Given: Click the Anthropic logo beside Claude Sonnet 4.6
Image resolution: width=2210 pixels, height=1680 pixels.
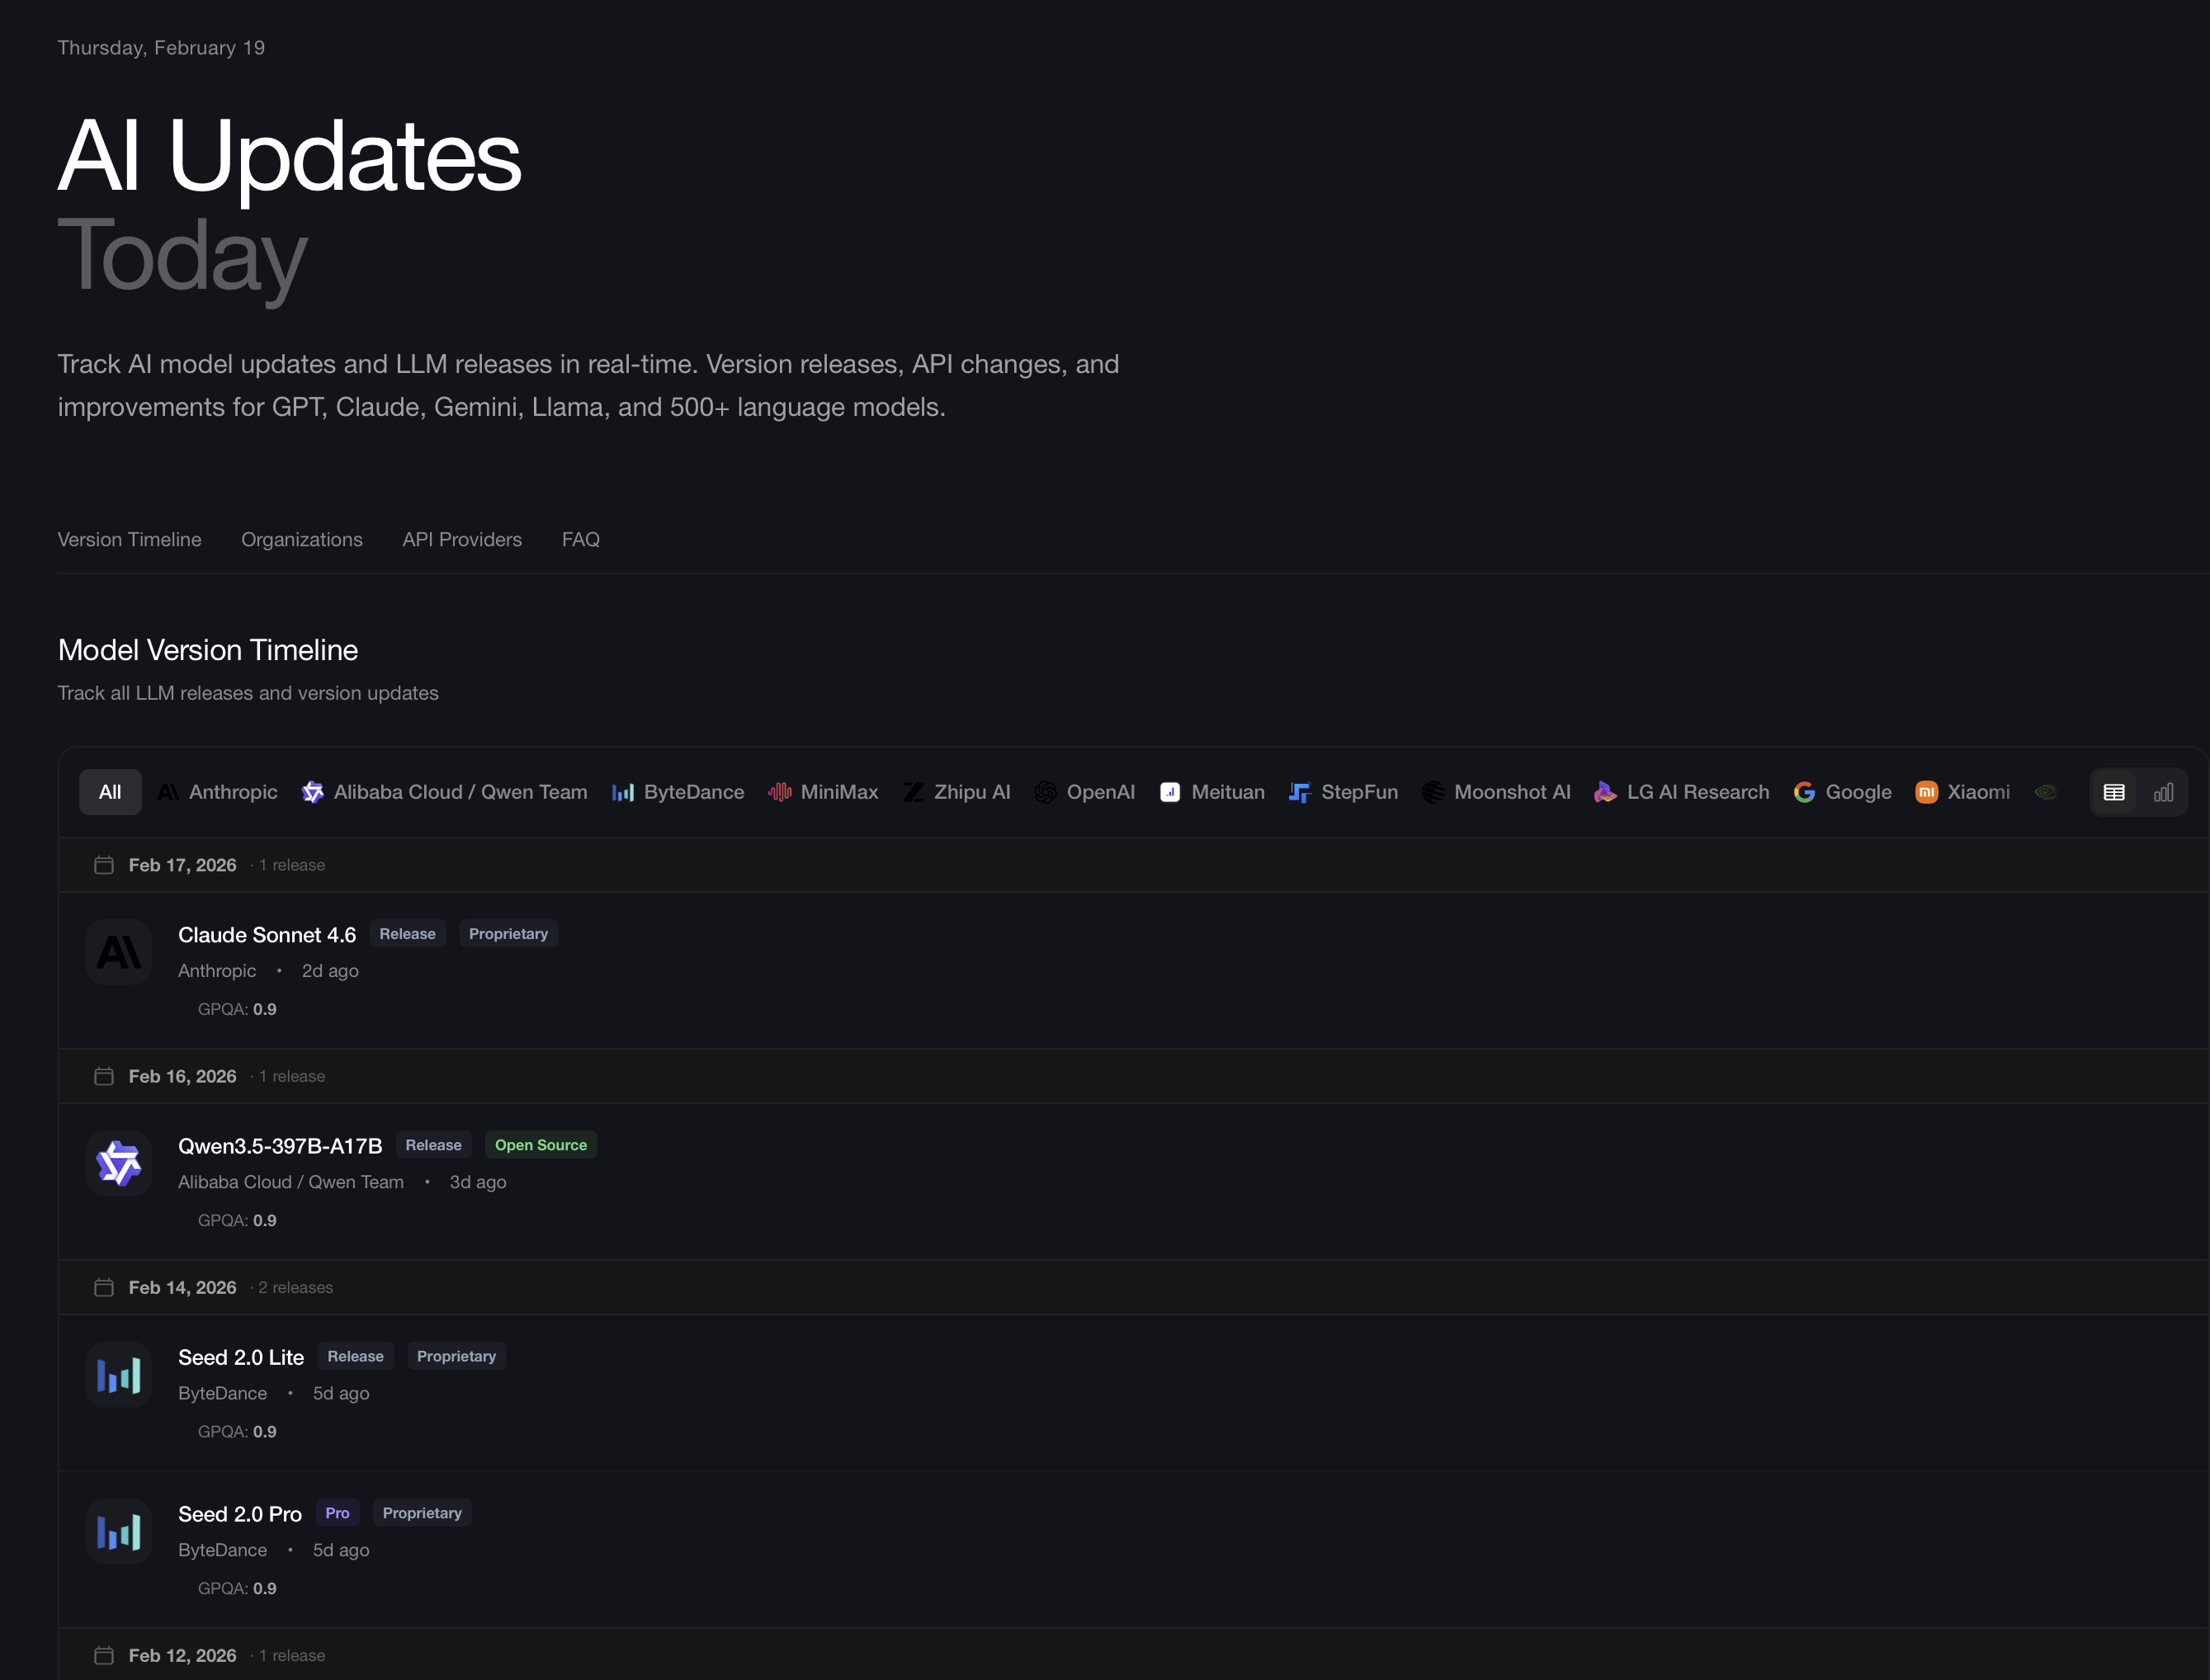Looking at the screenshot, I should [119, 952].
